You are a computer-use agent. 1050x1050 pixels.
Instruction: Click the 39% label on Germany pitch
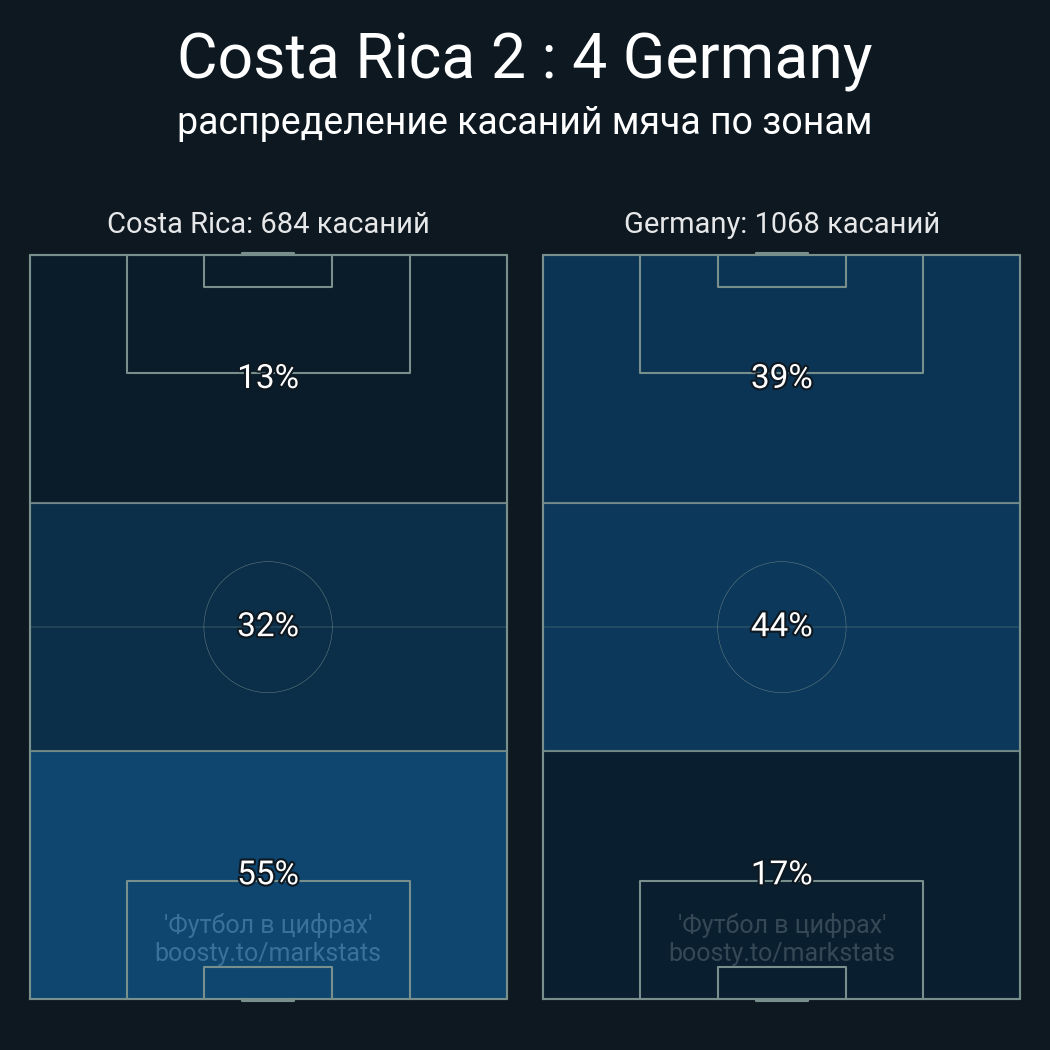781,377
